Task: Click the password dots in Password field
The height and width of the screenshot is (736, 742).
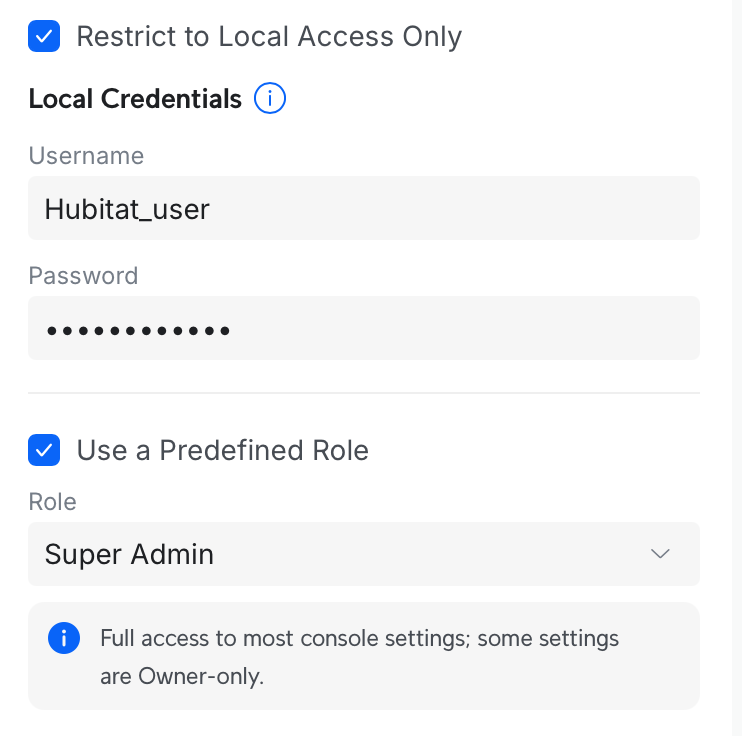Action: pyautogui.click(x=138, y=328)
